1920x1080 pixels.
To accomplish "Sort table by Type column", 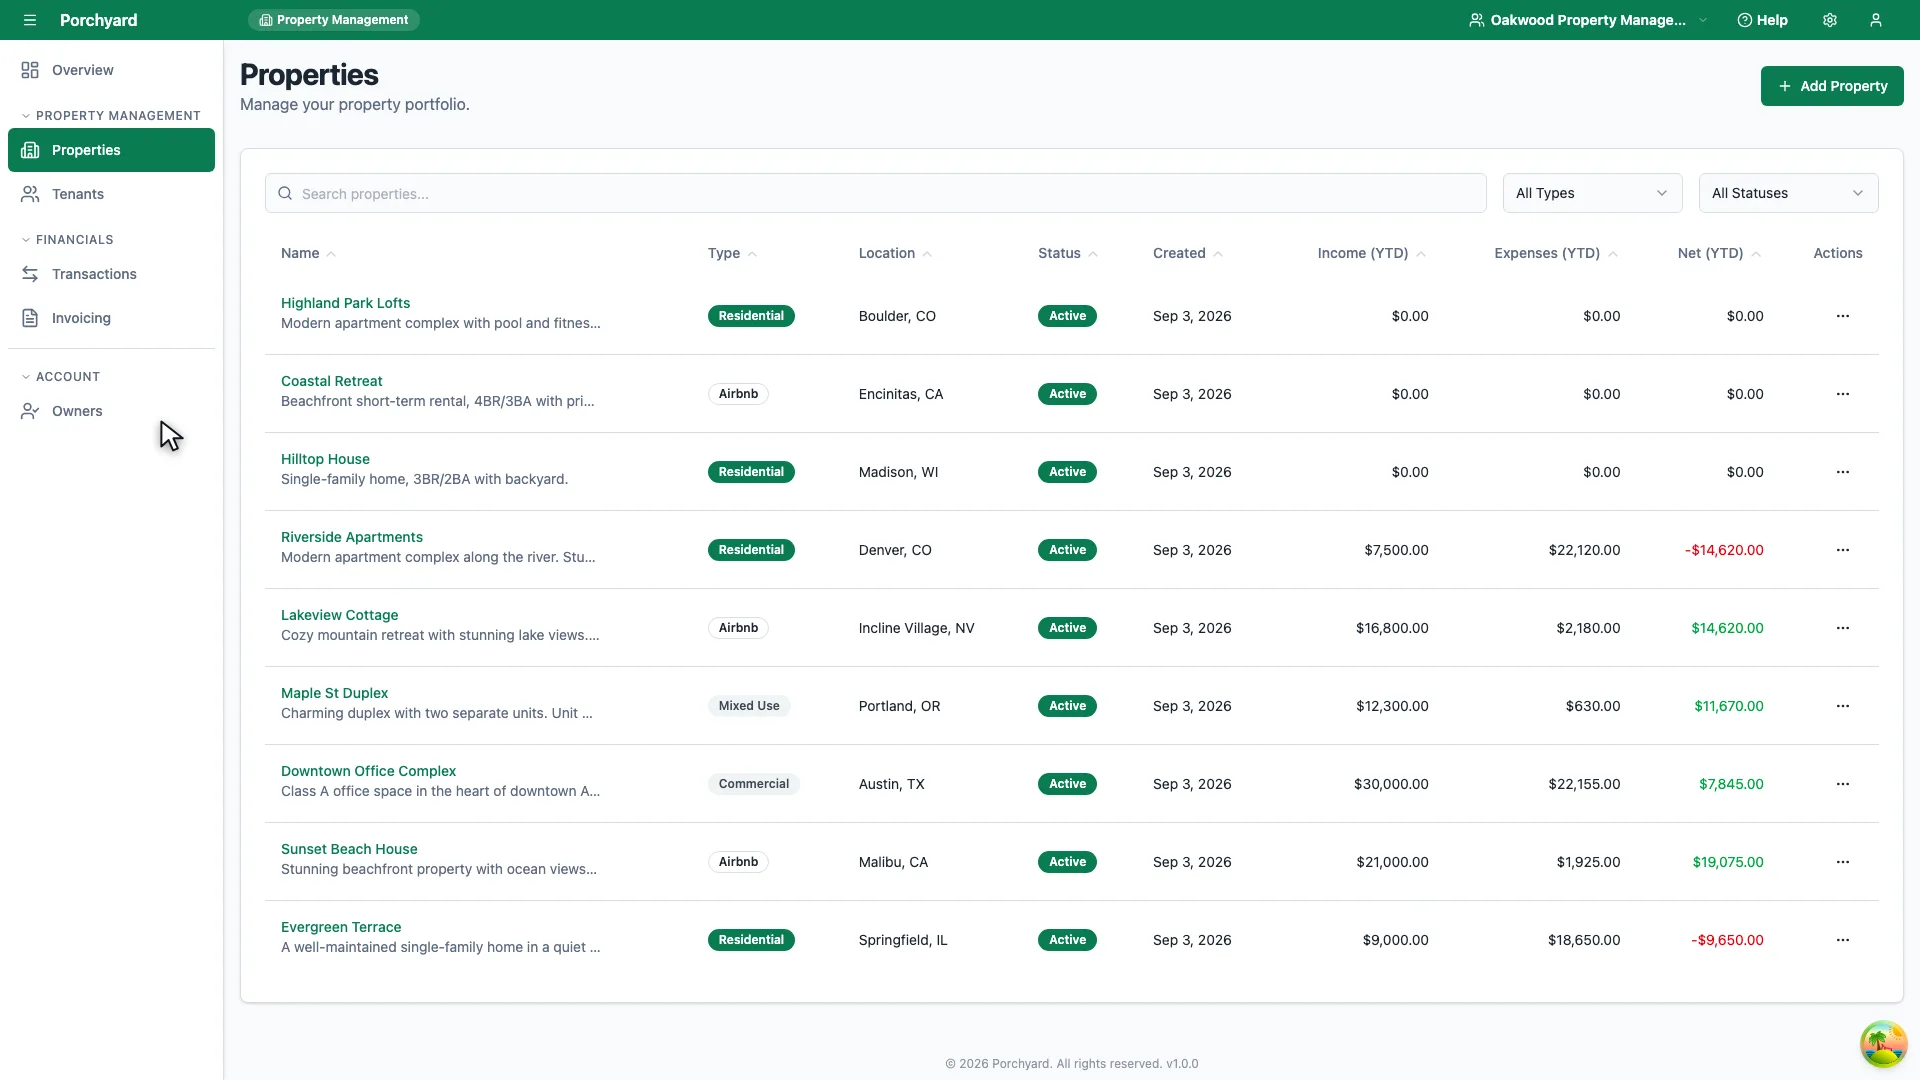I will click(732, 253).
